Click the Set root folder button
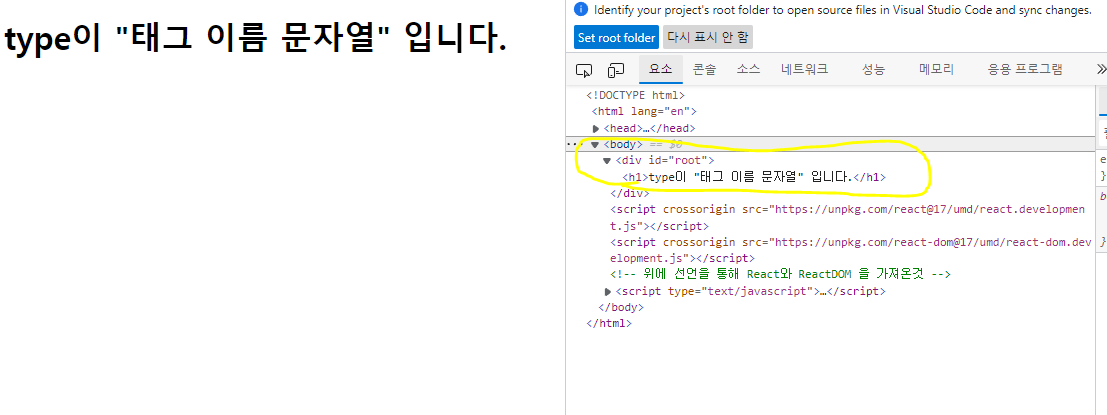Viewport: 1107px width, 415px height. pos(617,37)
